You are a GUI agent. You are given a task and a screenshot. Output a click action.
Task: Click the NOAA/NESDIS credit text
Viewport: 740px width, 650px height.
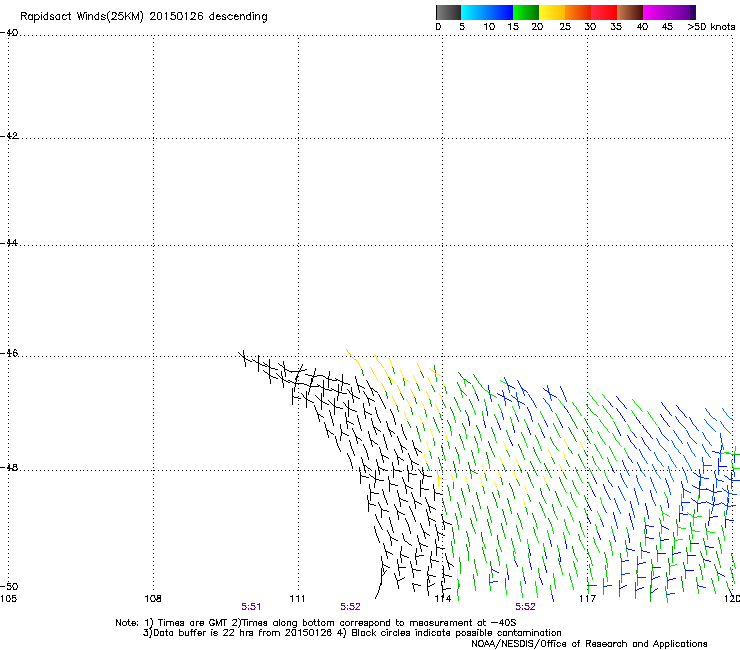589,644
